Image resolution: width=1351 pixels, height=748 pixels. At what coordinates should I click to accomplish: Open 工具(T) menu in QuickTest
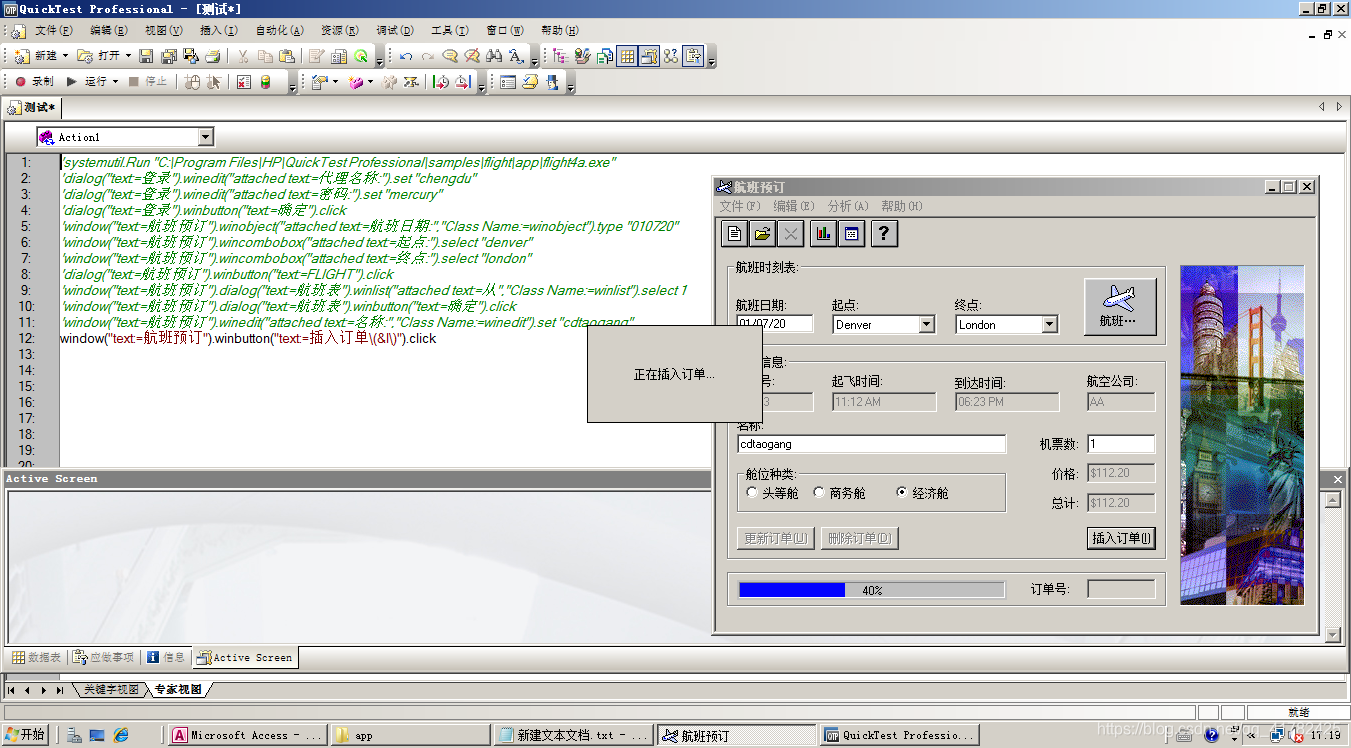451,31
